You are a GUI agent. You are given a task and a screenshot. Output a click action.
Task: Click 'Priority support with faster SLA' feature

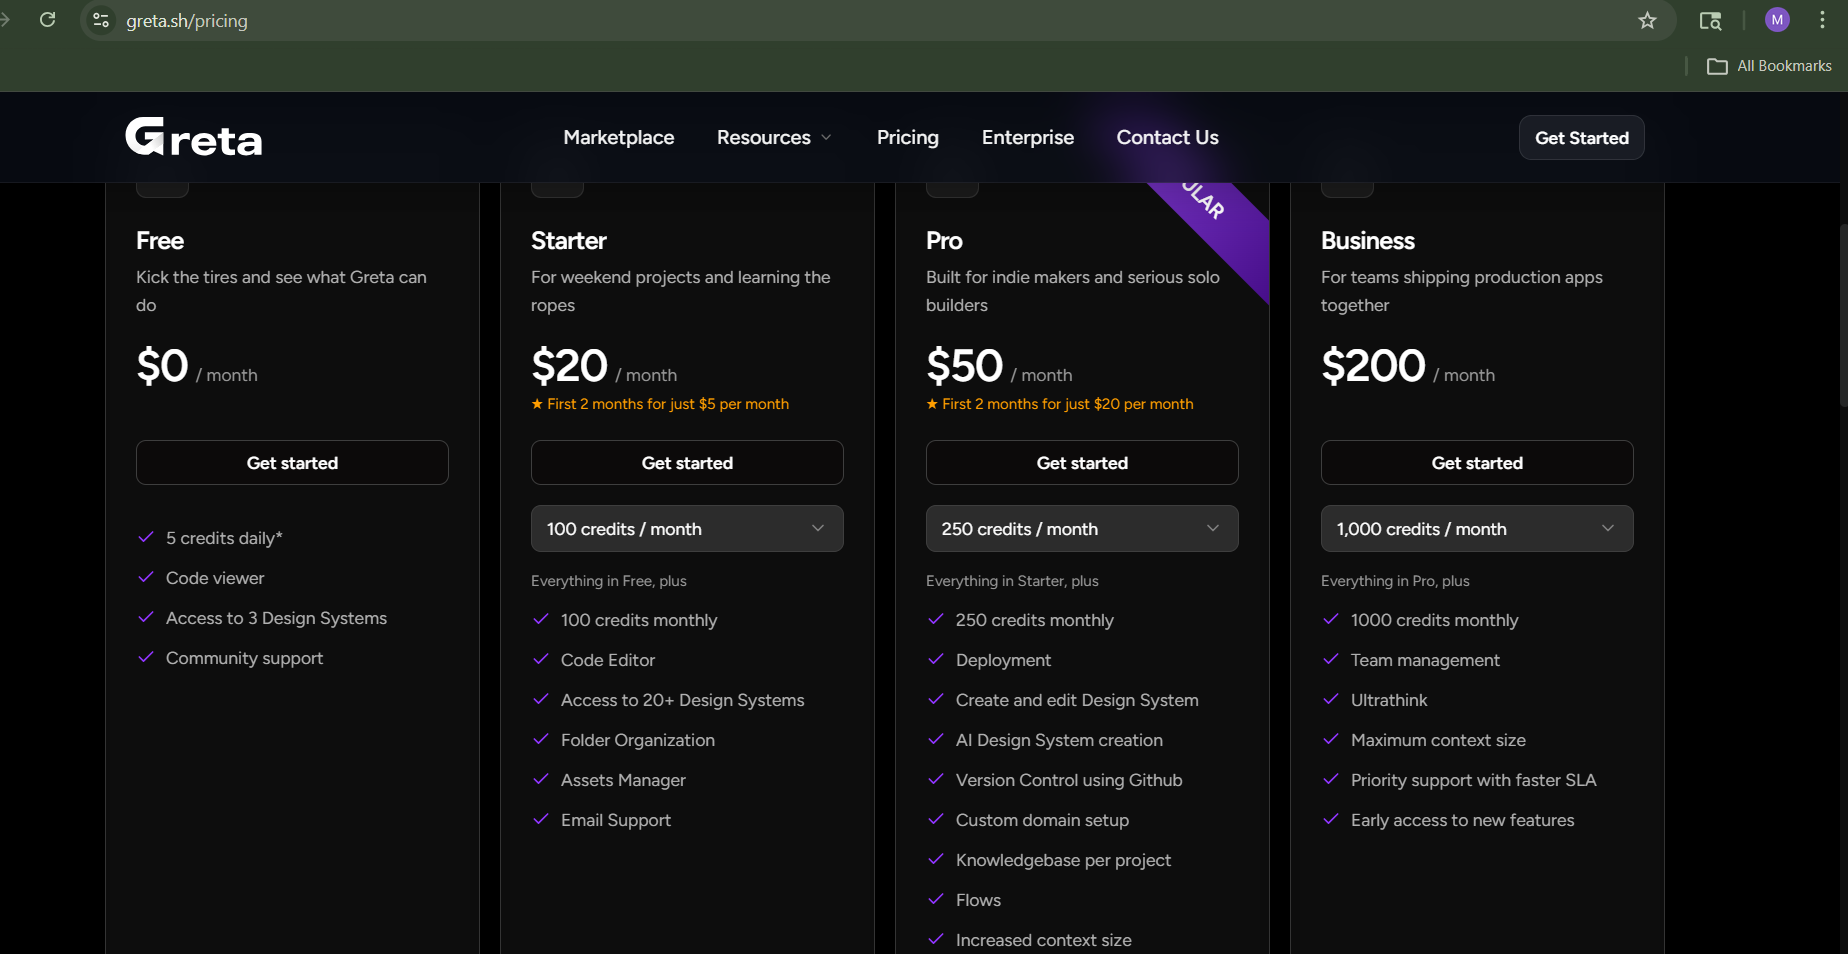(1473, 780)
